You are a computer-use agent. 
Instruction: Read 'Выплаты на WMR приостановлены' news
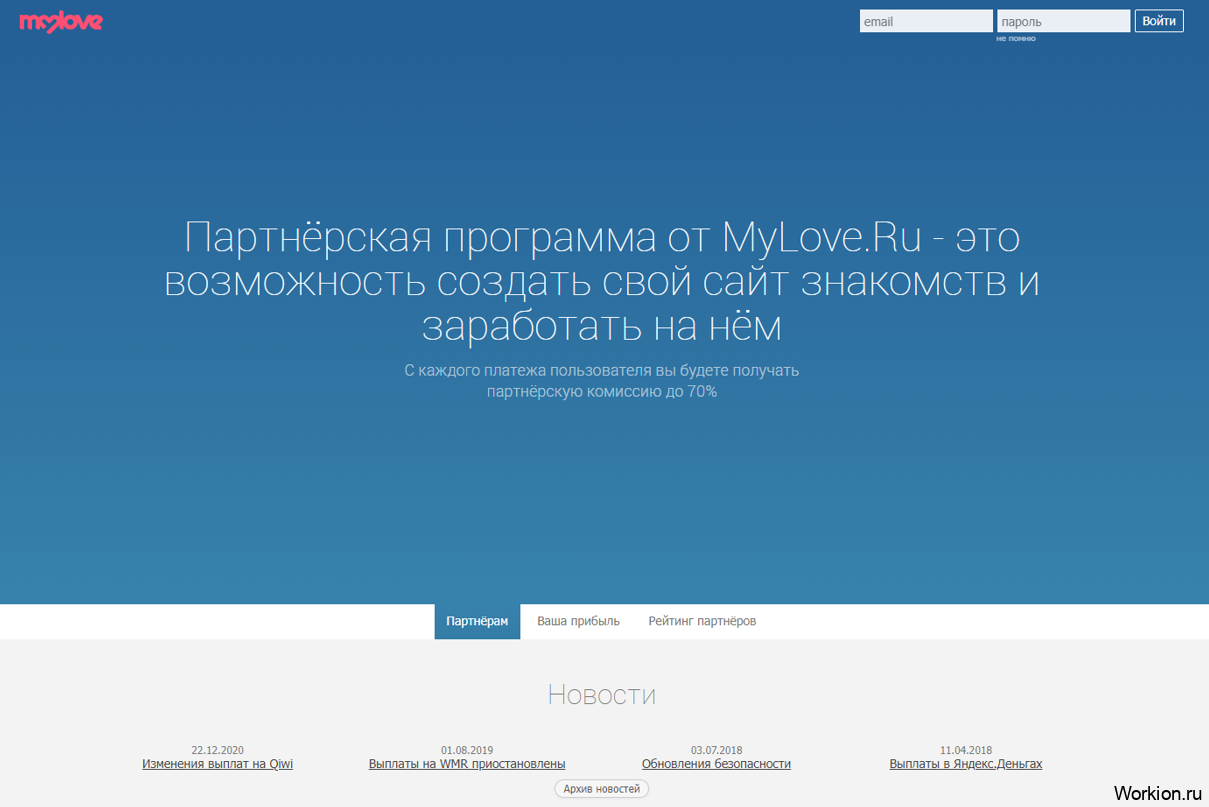(467, 764)
